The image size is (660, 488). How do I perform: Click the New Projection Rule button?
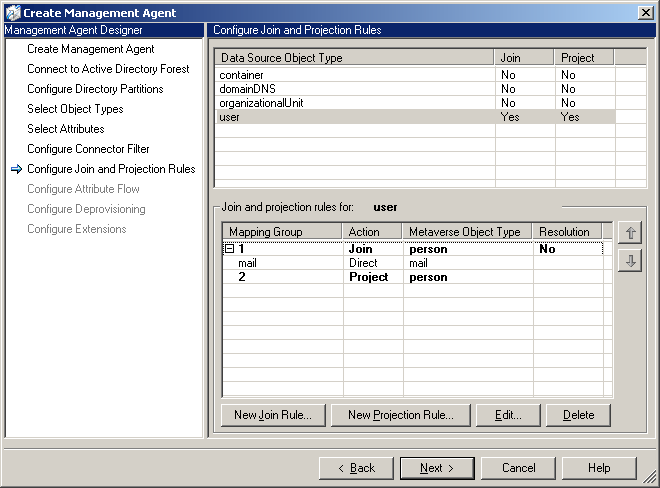[x=400, y=415]
